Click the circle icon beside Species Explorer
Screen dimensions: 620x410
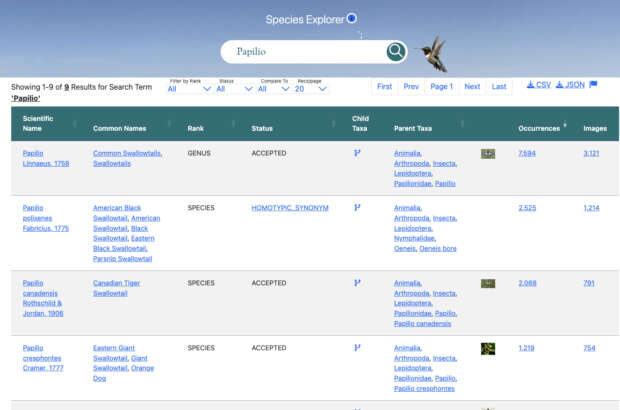(x=351, y=19)
